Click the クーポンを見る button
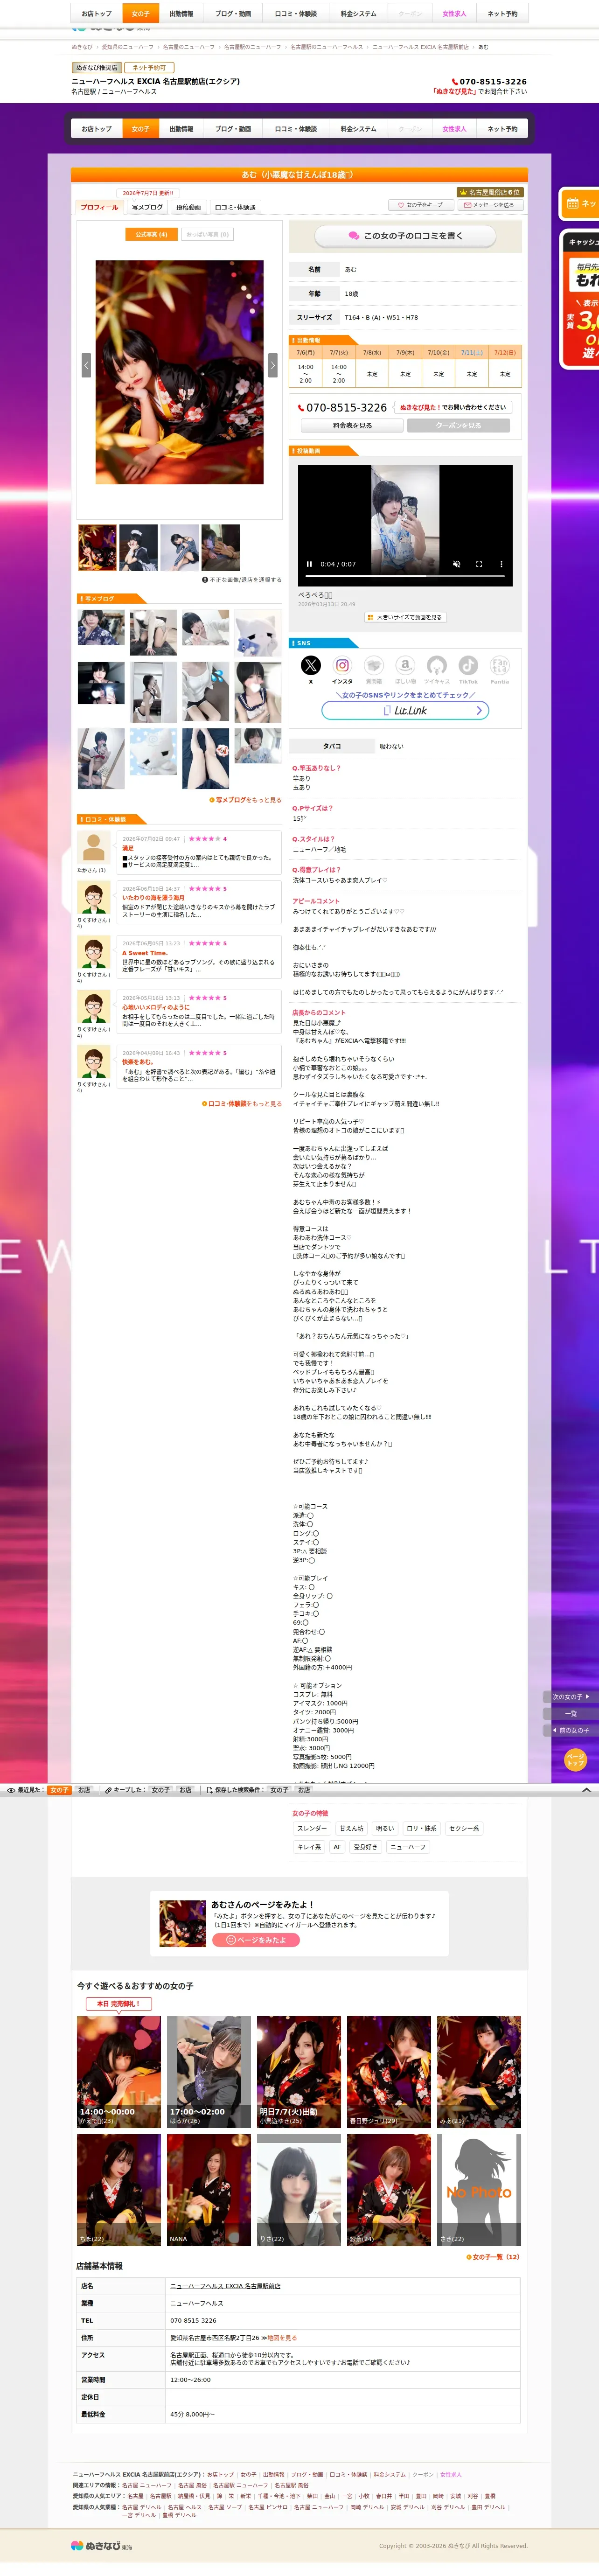Screen dimensions: 599x2576 (x=458, y=426)
